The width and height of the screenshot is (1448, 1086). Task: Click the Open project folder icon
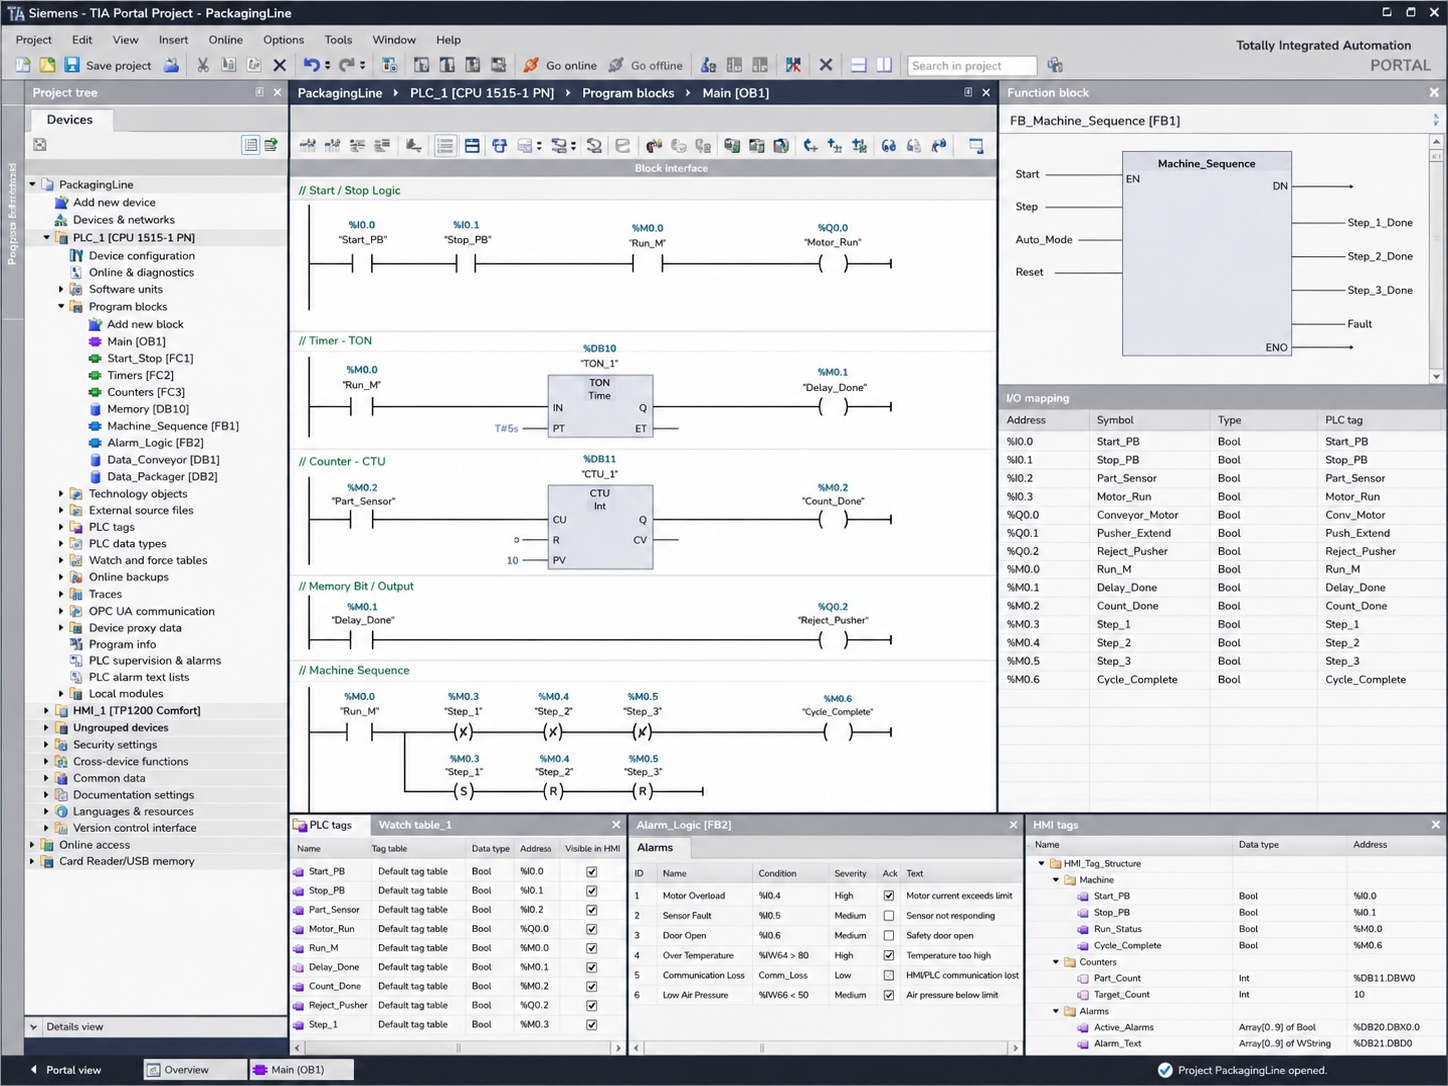[47, 65]
